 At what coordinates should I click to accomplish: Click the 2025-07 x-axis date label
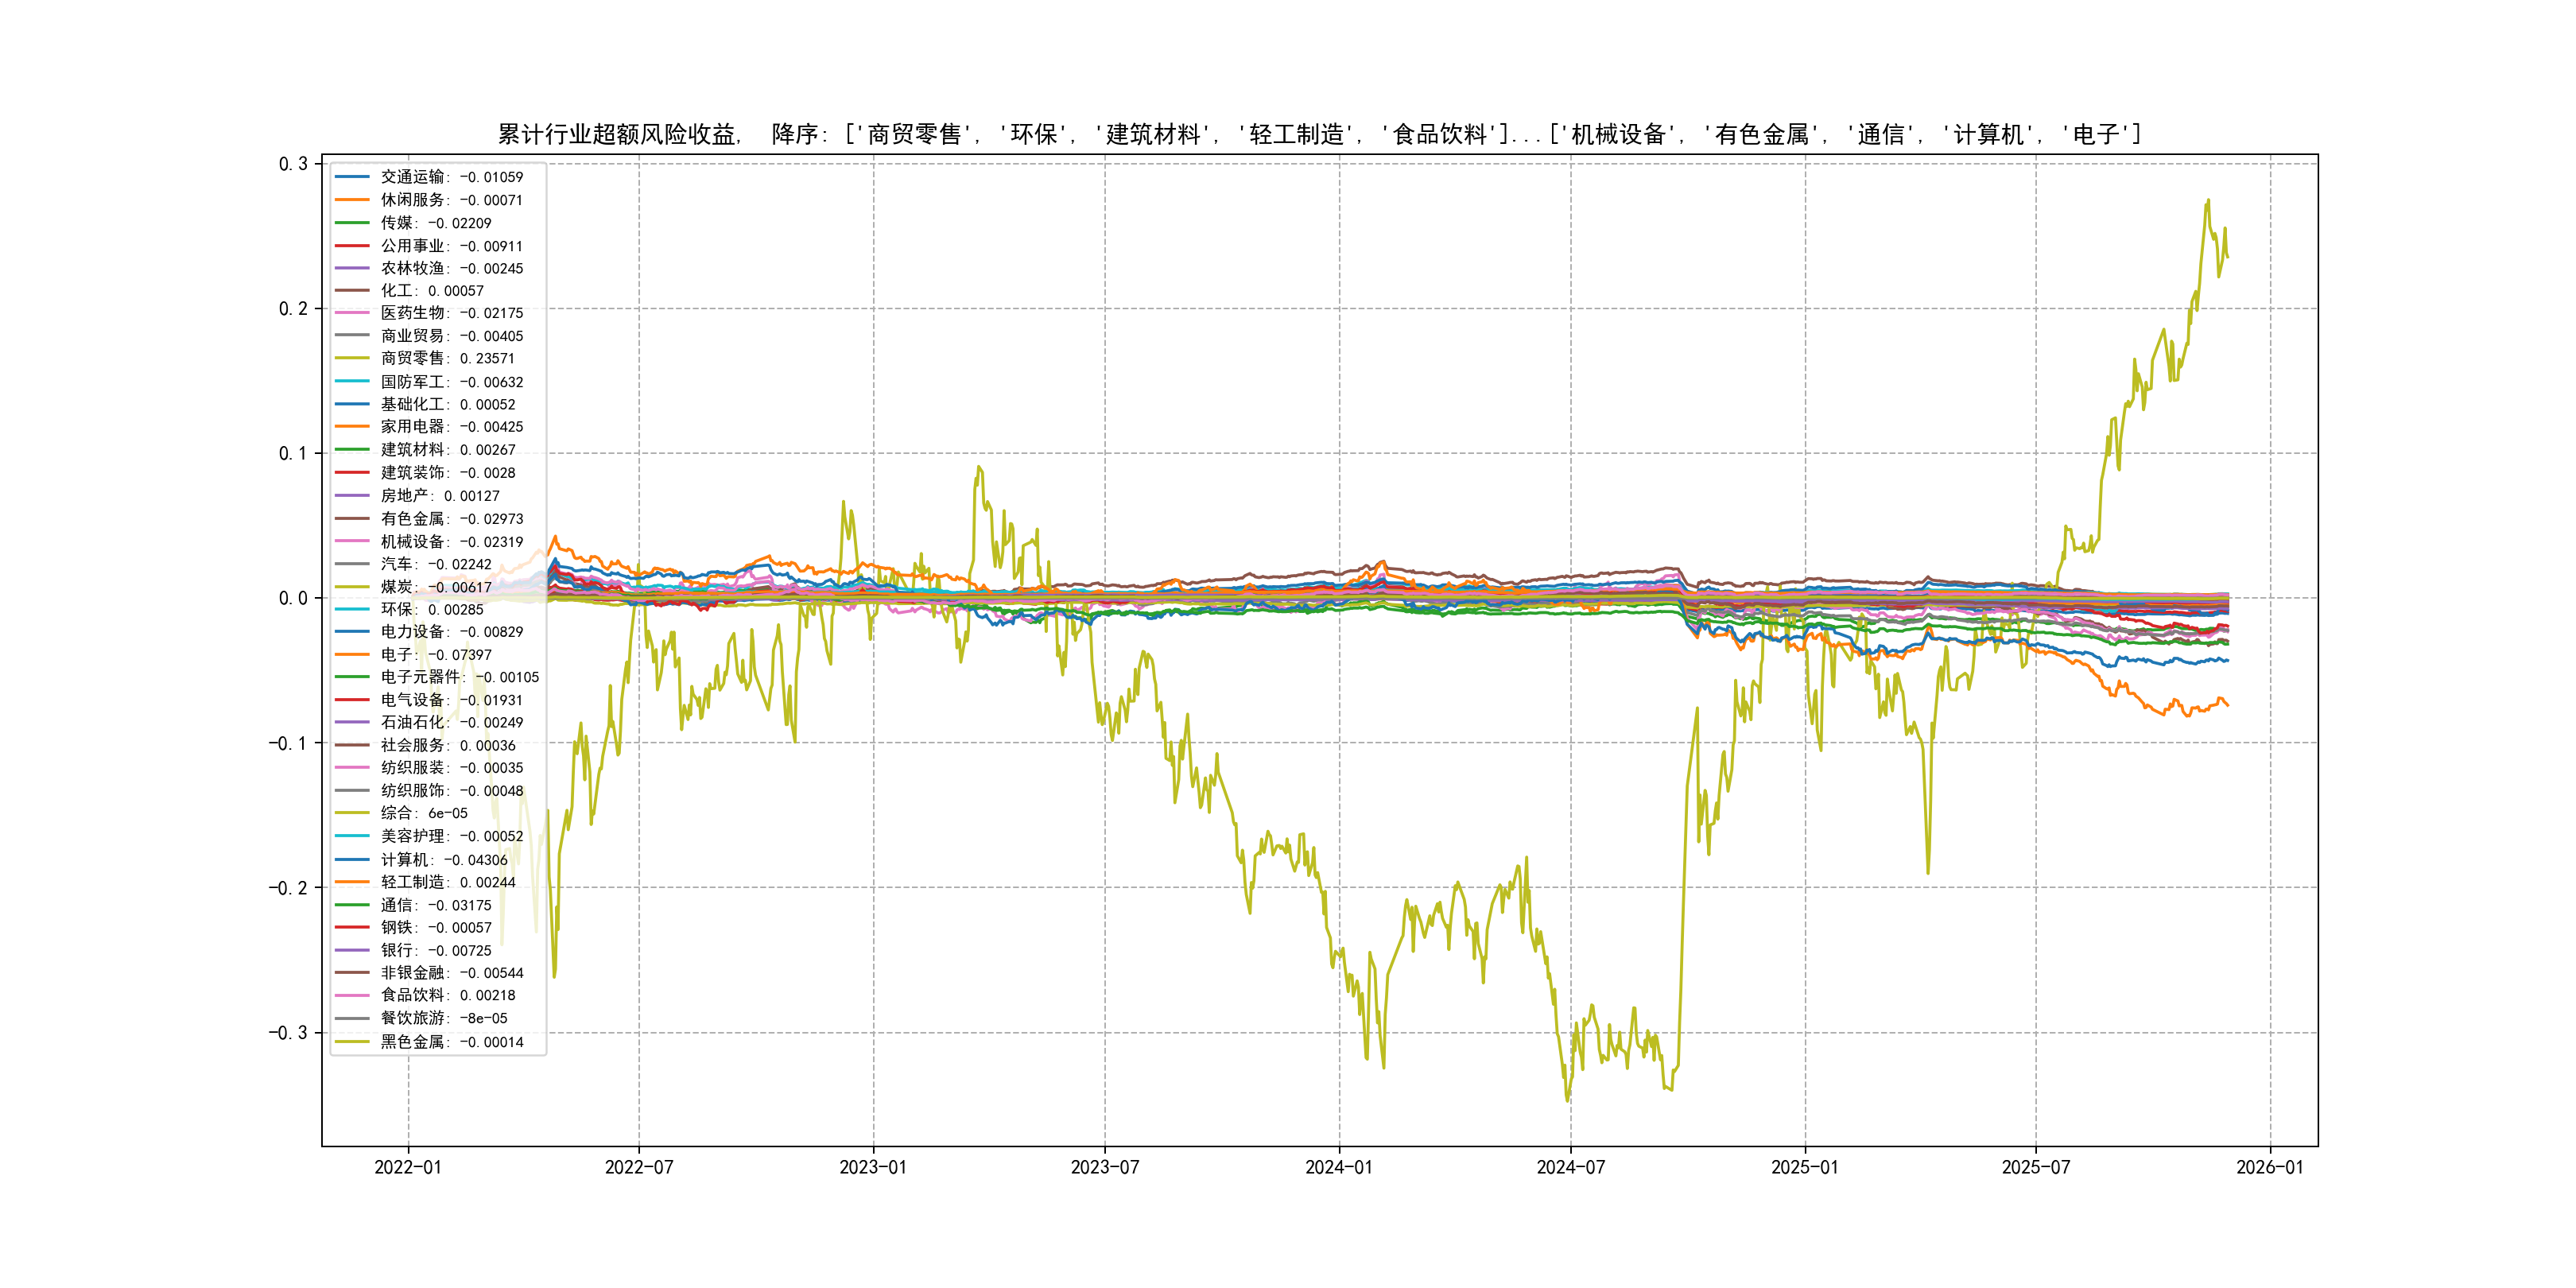2035,1167
